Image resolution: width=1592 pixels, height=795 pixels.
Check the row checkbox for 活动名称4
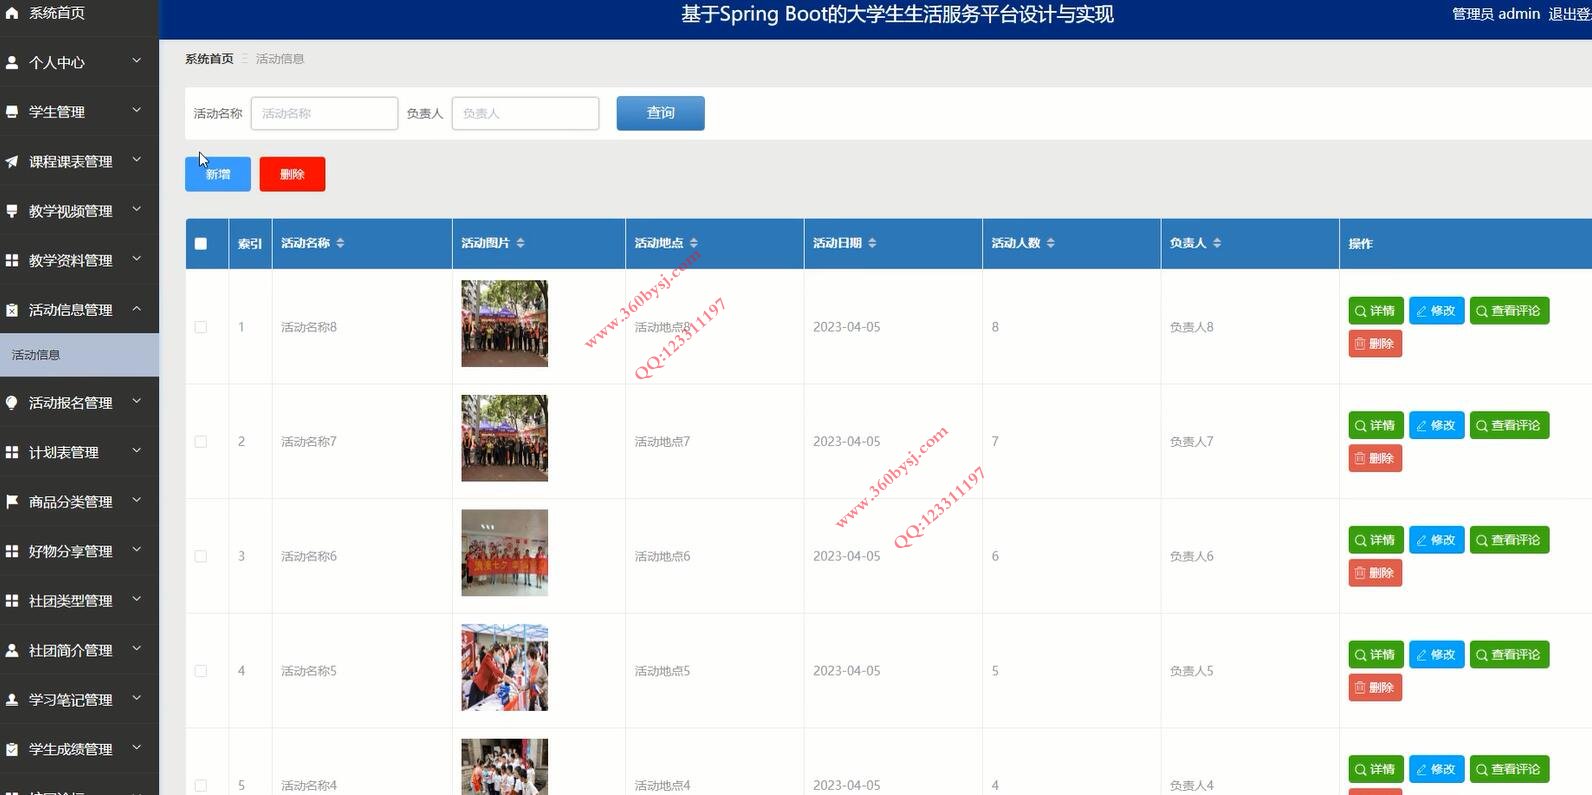201,786
